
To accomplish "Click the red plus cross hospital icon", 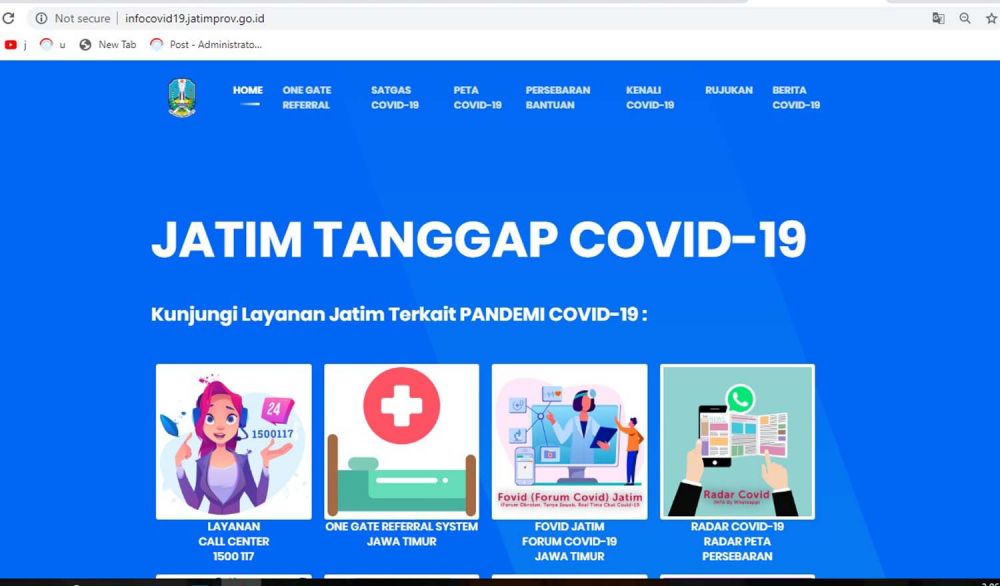I will (x=401, y=406).
